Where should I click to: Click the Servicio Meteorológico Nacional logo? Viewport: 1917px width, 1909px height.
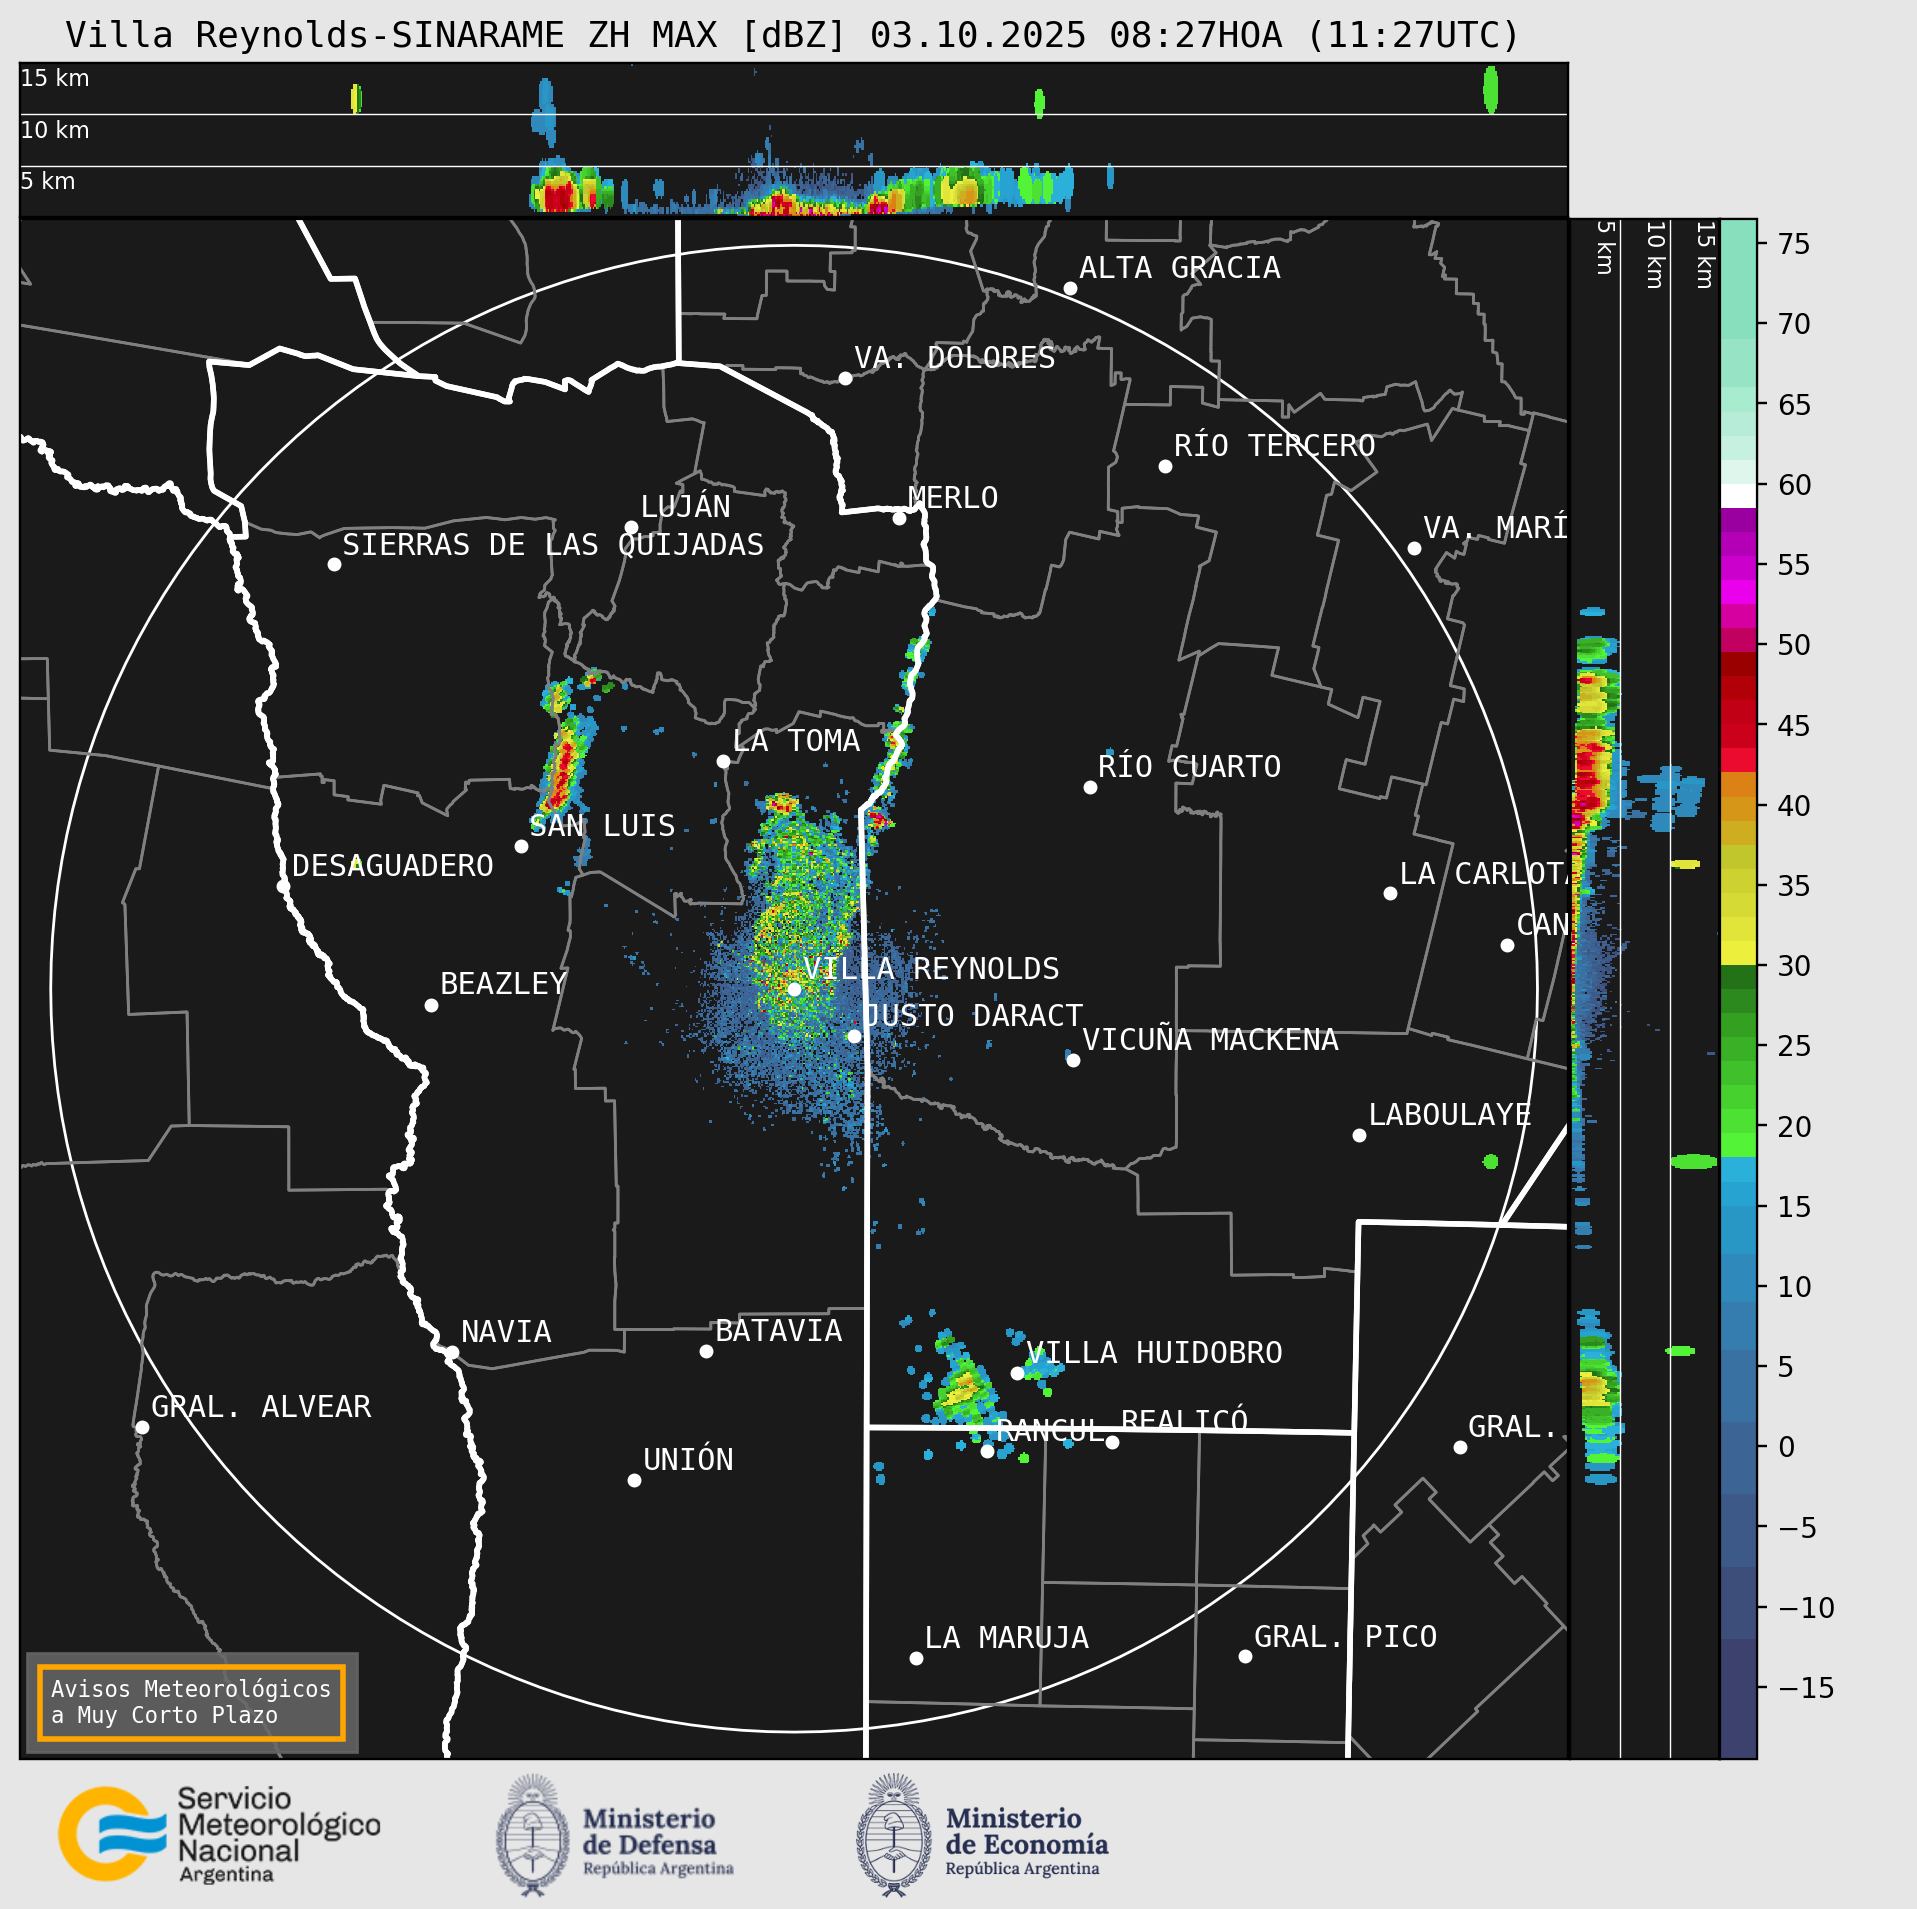(x=220, y=1835)
